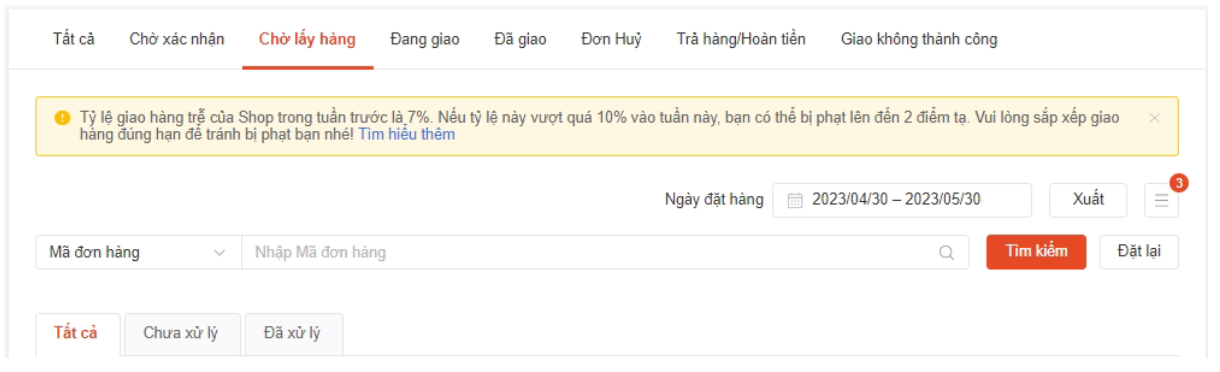Viewport: 1220px width, 372px height.
Task: Open the order date range picker
Action: (903, 200)
